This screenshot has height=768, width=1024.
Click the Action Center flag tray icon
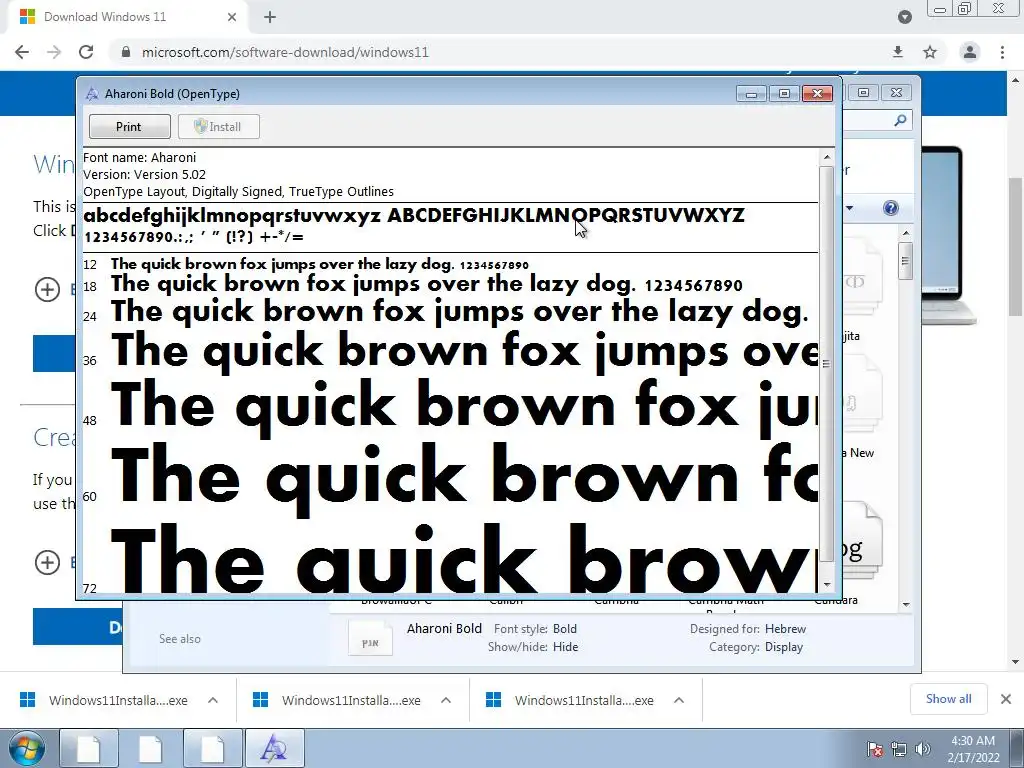875,749
